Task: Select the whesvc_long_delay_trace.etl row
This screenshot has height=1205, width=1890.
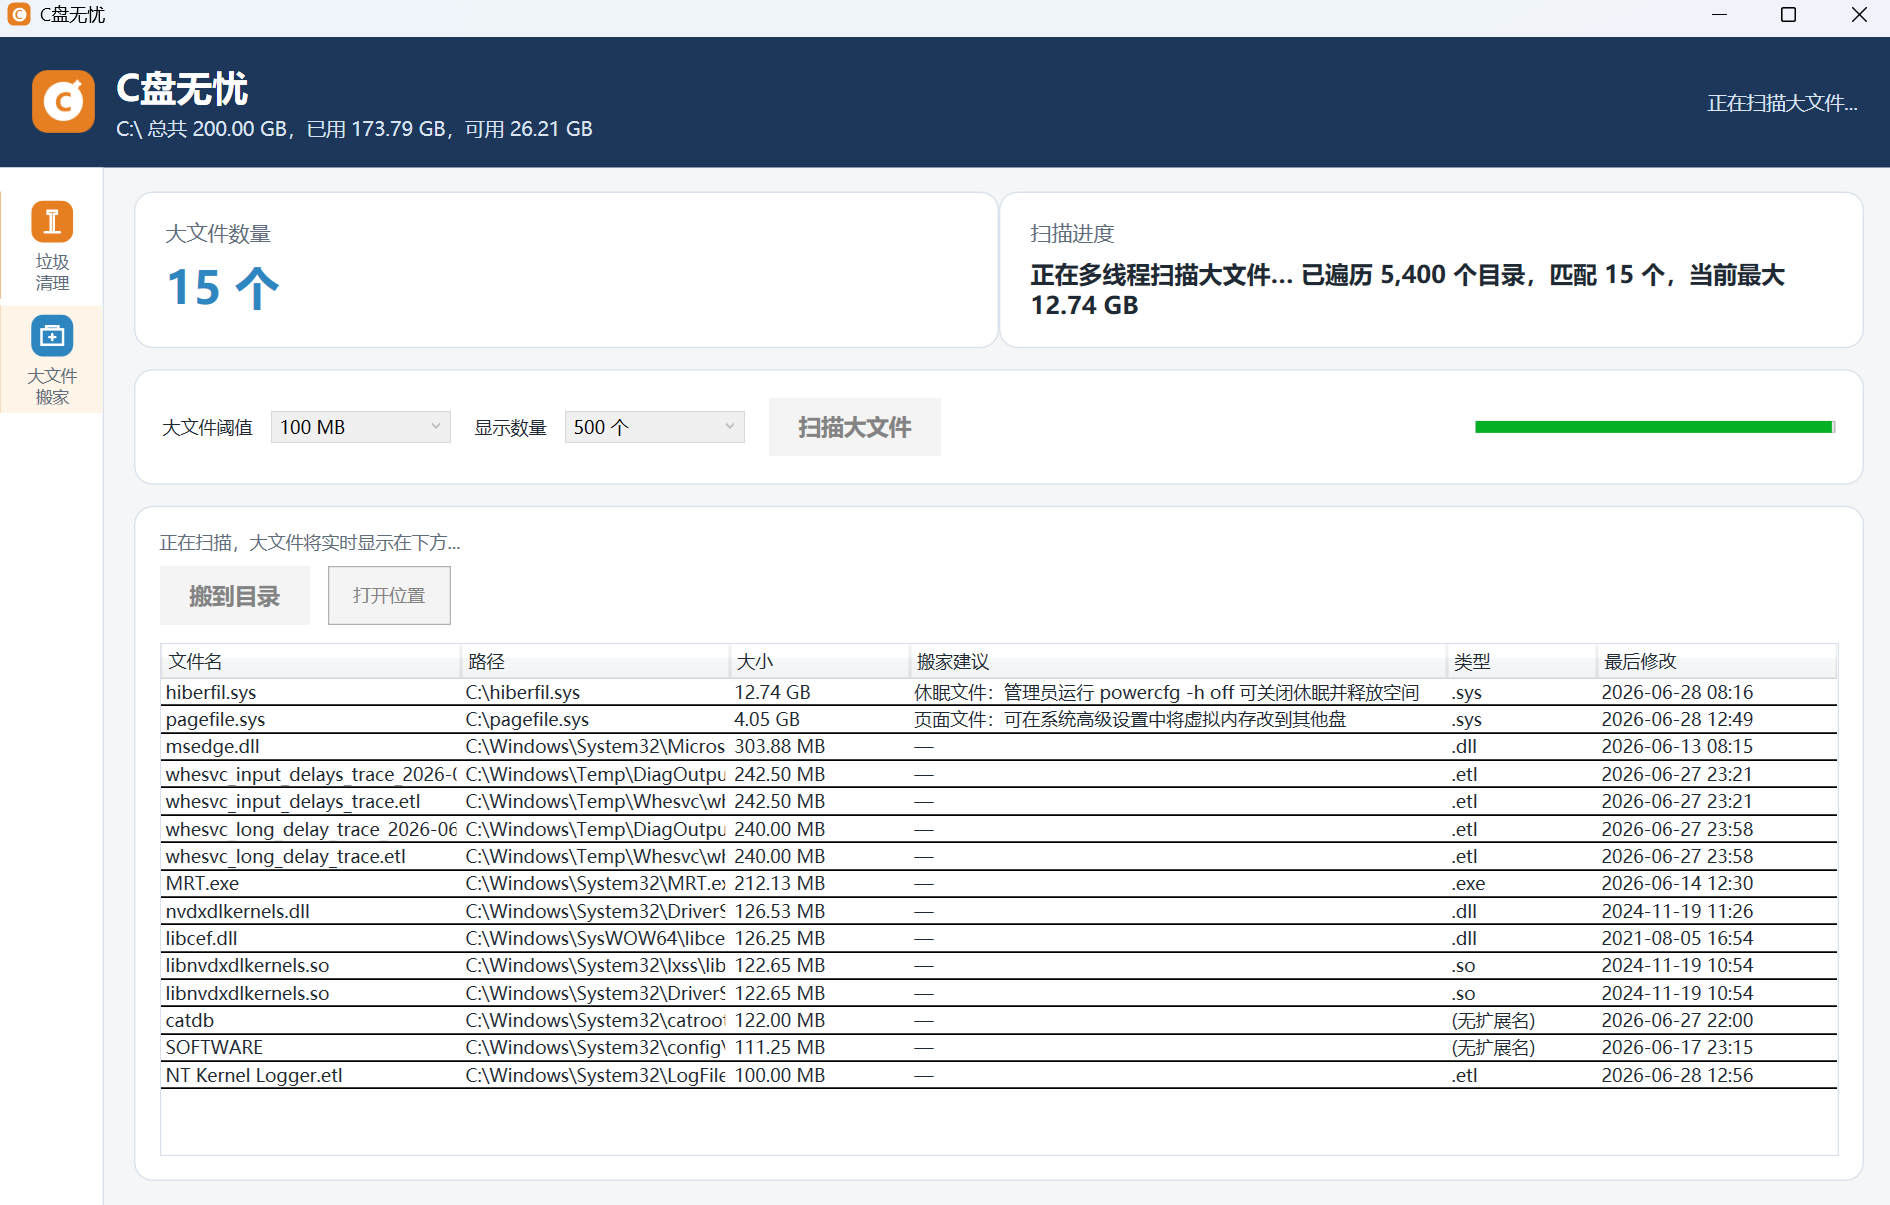Action: pyautogui.click(x=999, y=856)
